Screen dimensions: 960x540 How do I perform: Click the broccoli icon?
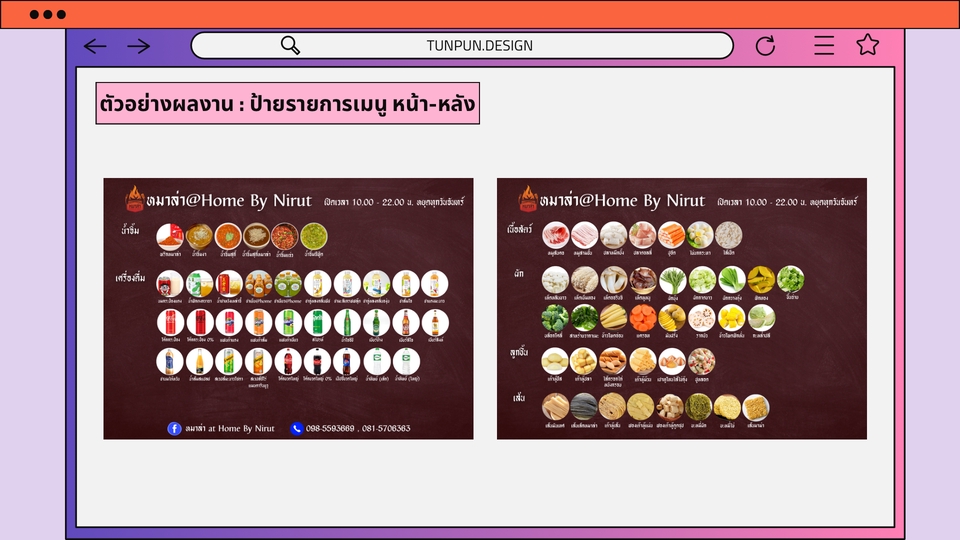(555, 319)
